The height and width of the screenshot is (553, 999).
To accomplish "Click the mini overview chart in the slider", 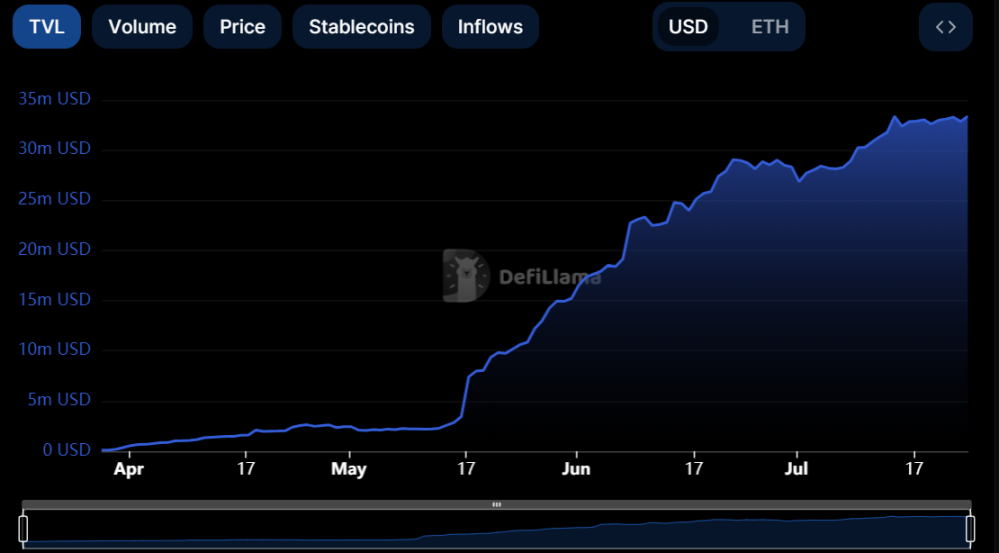I will coord(497,529).
